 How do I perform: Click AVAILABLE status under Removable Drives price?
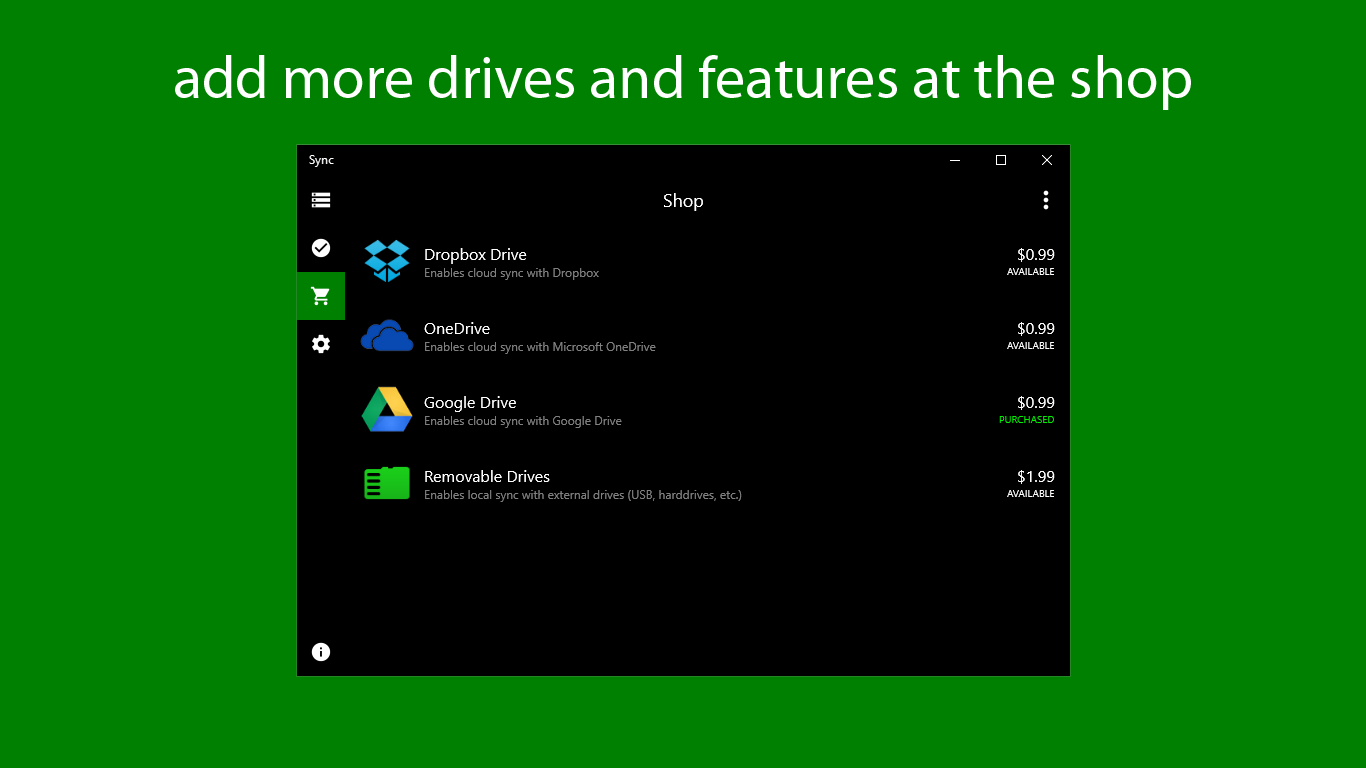click(1031, 494)
